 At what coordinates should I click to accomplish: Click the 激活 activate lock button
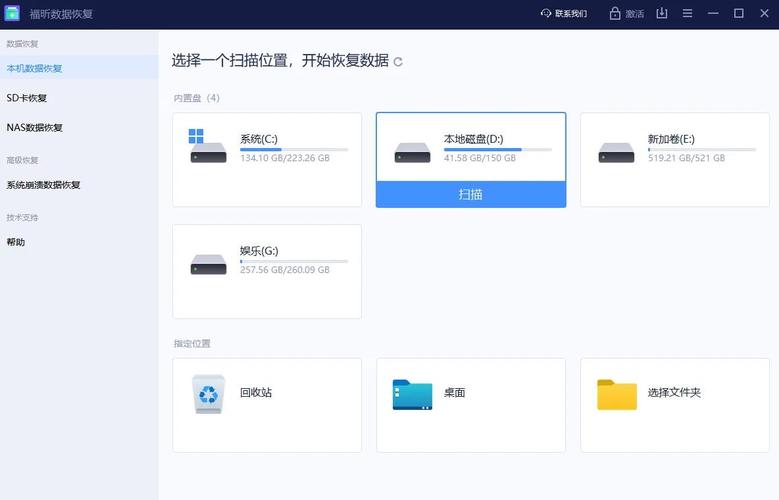[x=627, y=13]
